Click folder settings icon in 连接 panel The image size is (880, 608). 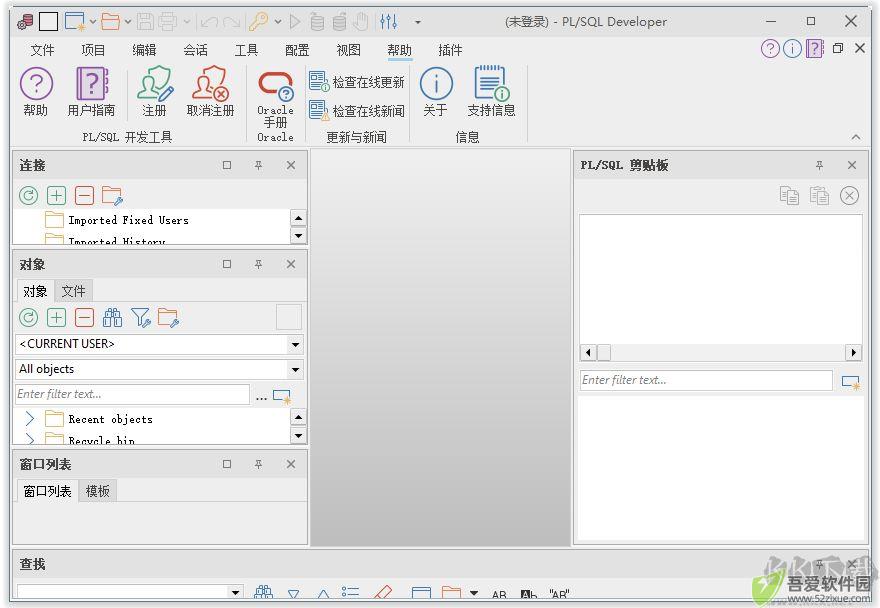112,196
